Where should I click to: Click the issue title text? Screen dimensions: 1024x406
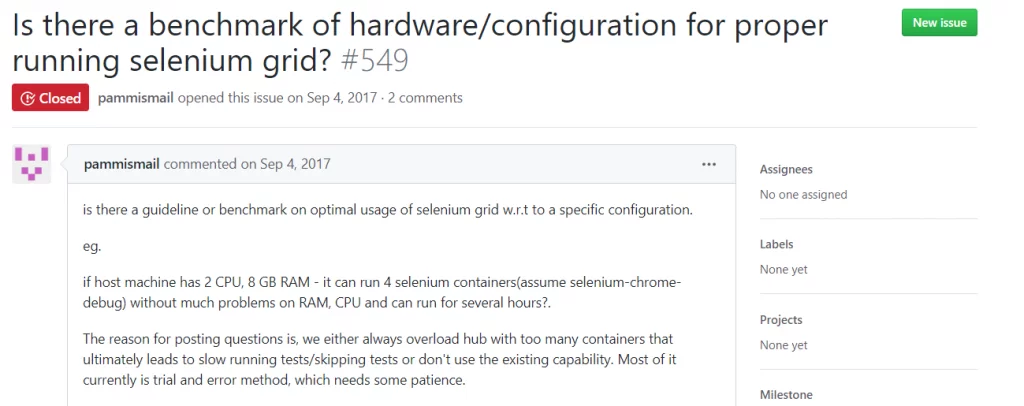pos(420,43)
